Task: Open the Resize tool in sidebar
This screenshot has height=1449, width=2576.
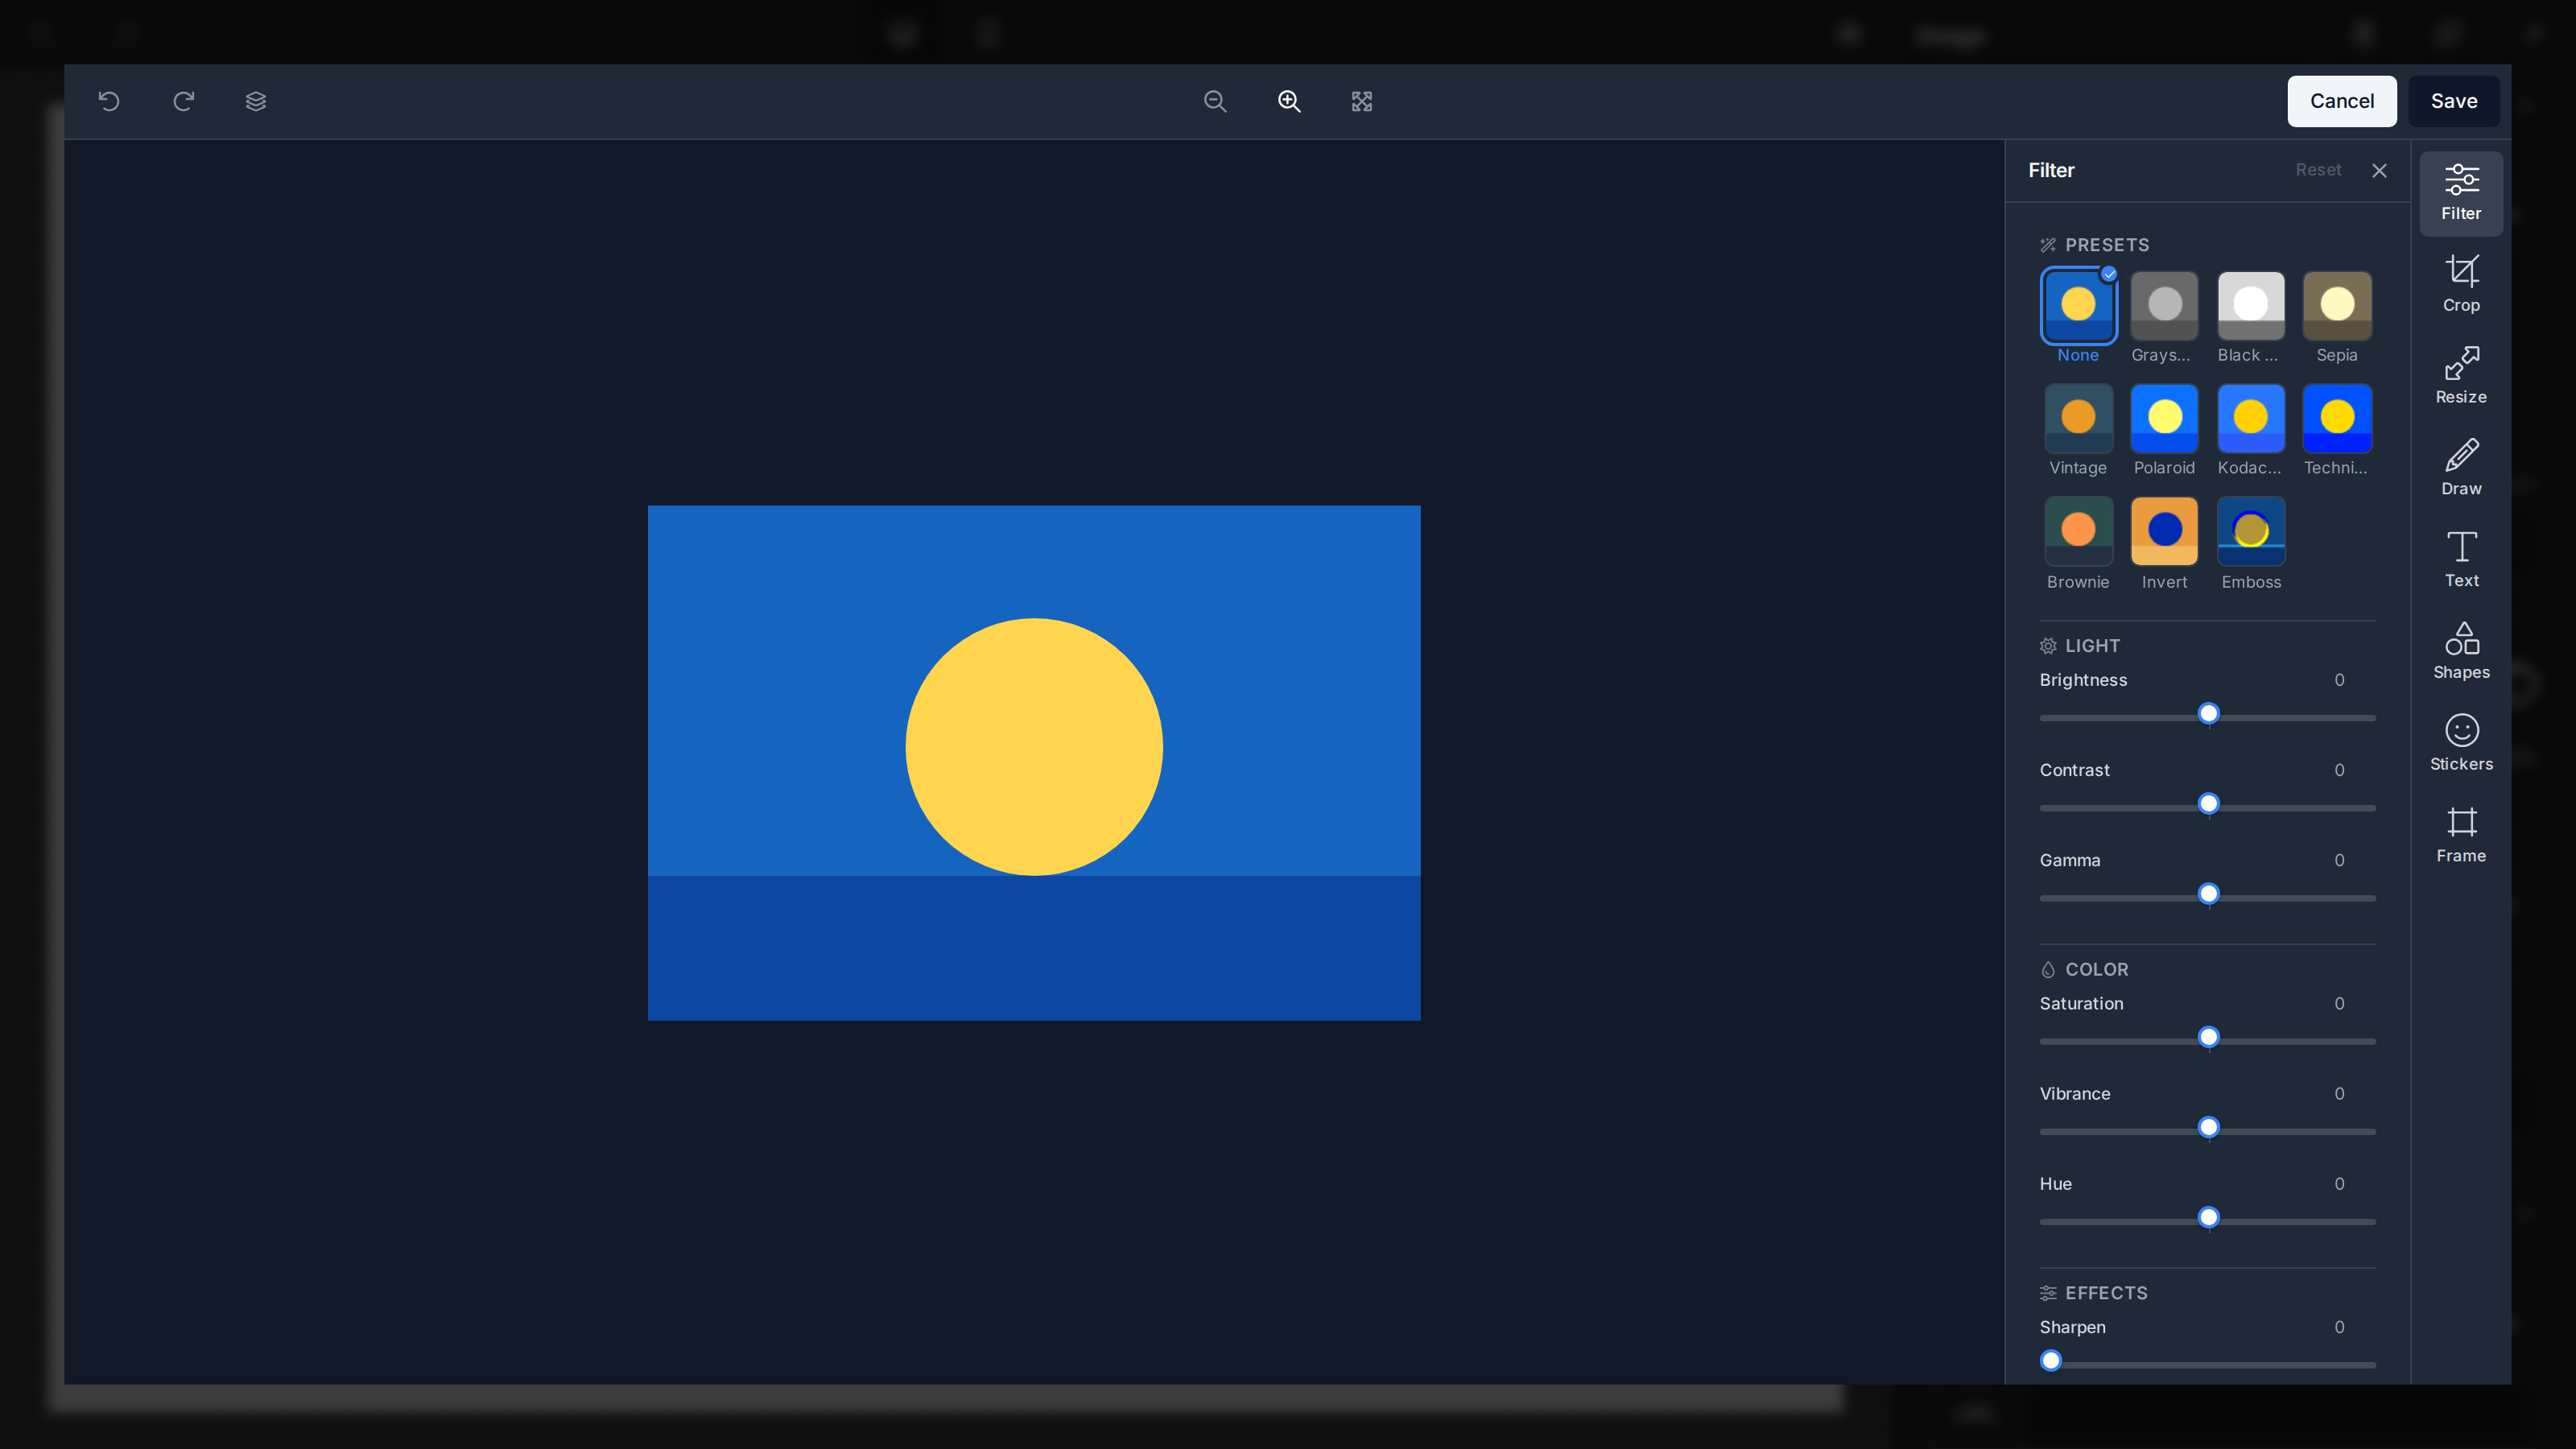Action: point(2461,377)
